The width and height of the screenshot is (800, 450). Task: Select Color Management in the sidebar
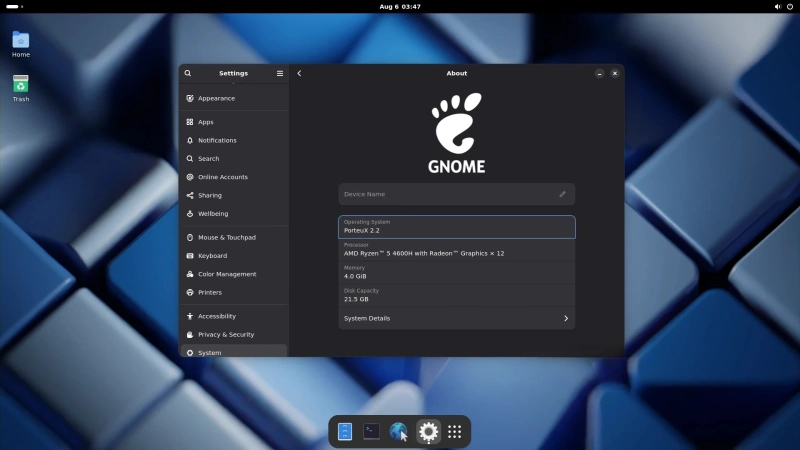coord(234,274)
